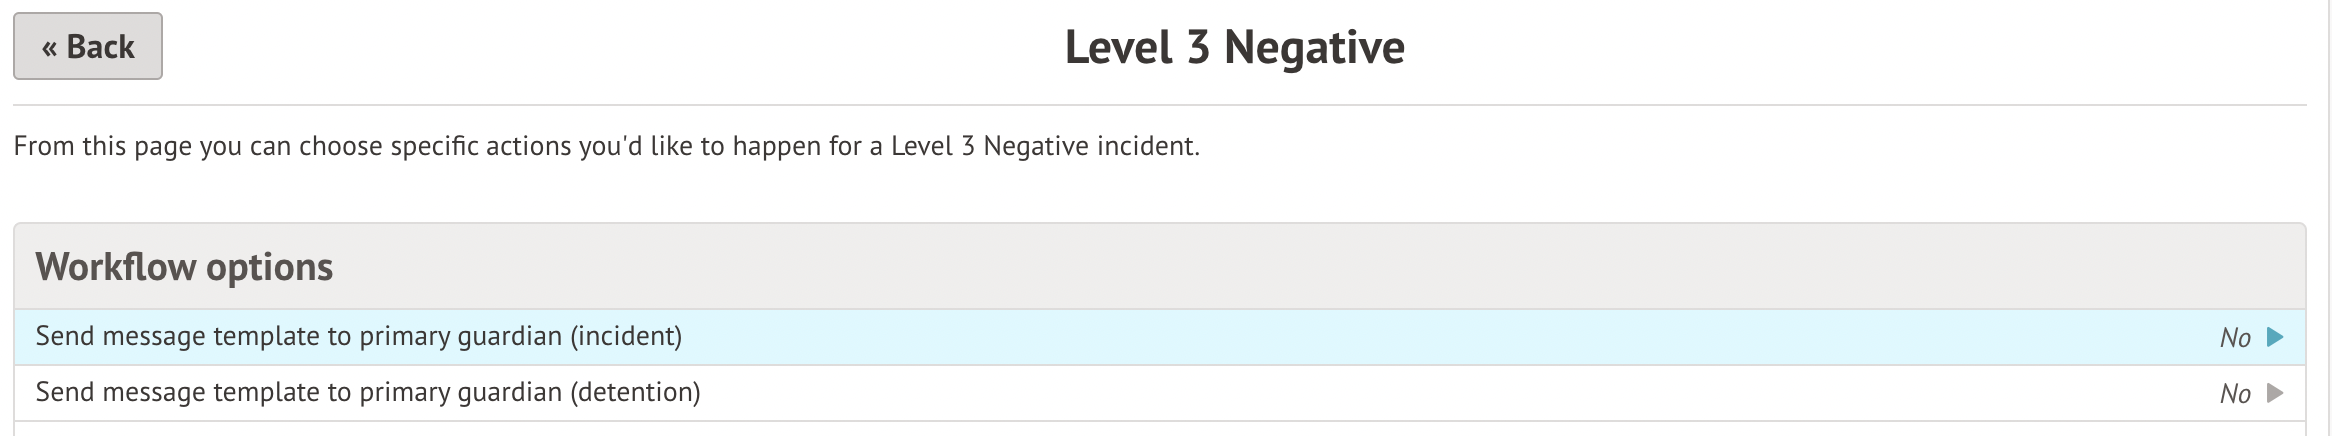This screenshot has height=436, width=2332.
Task: Click empty space in detention row
Action: tap(1400, 393)
